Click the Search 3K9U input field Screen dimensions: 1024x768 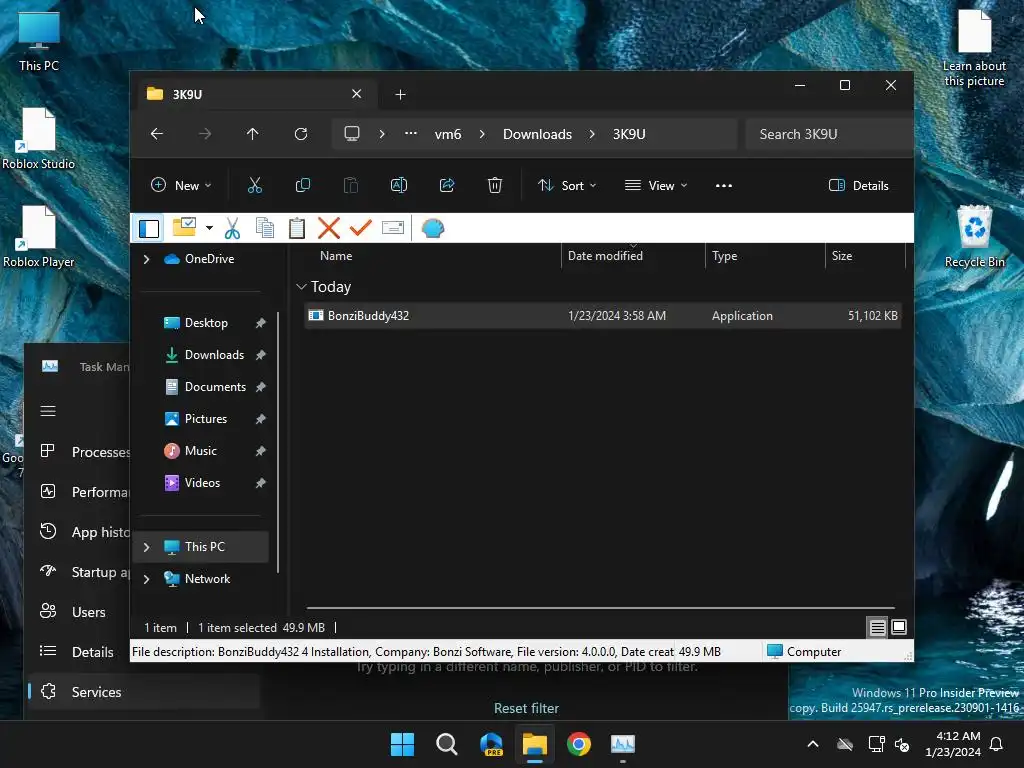point(828,134)
